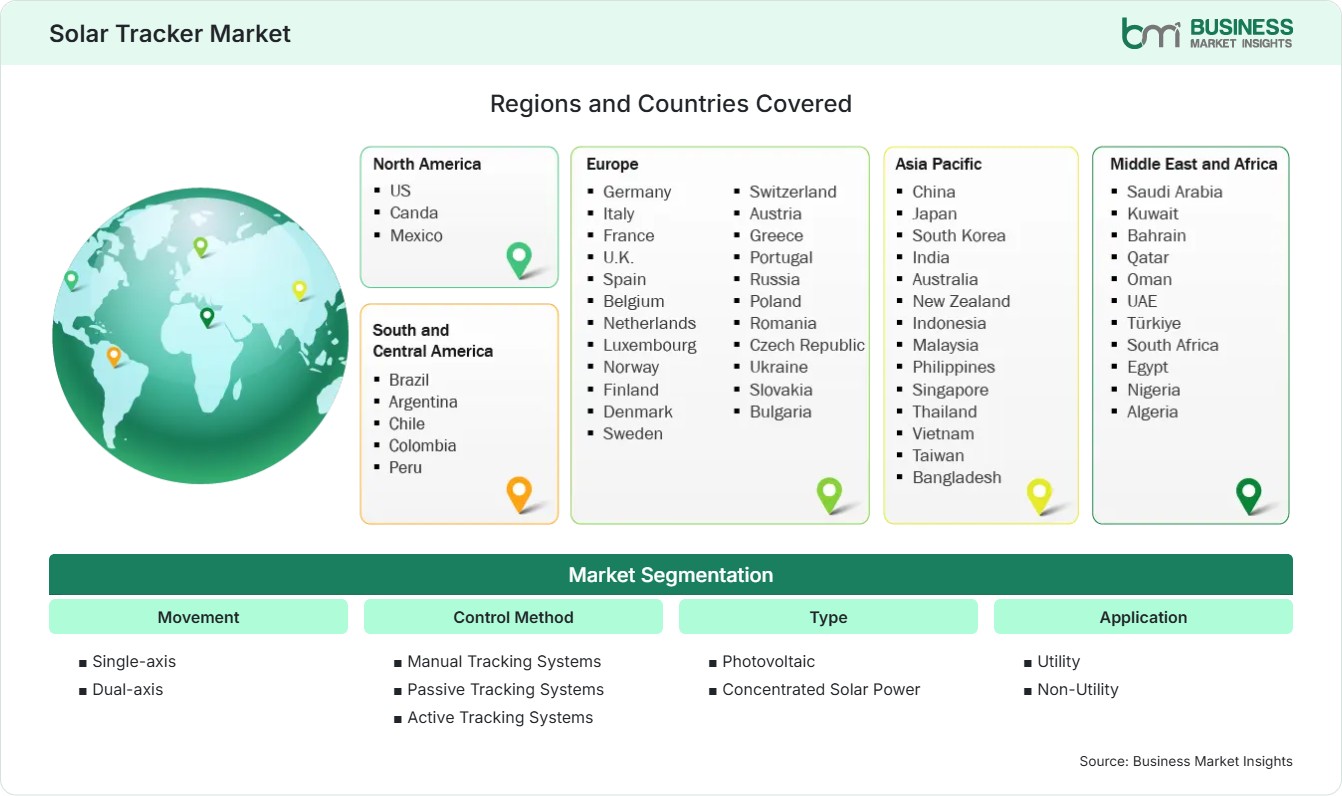Click the orange pin in South and Central America card
Screen dimensions: 1342x796
tap(519, 494)
